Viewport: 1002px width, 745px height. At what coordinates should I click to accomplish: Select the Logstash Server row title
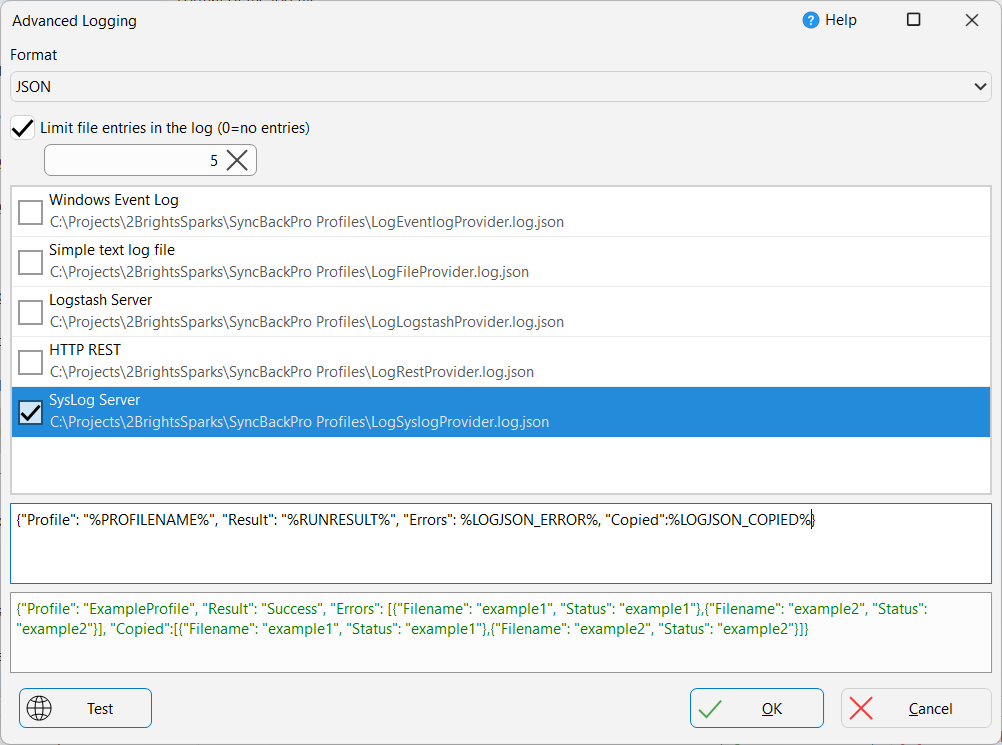tap(100, 300)
